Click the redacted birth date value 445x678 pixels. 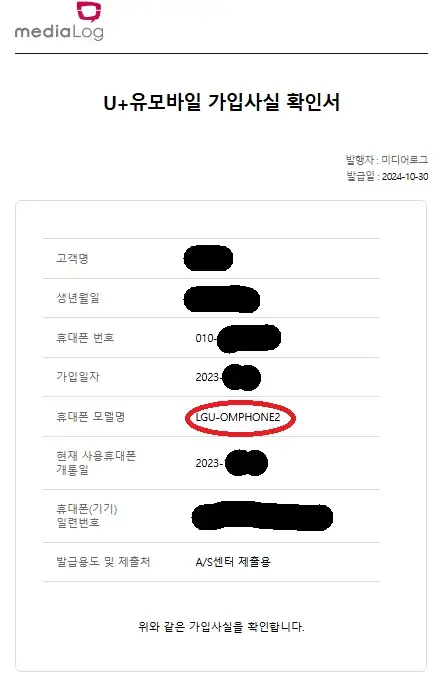[x=222, y=299]
